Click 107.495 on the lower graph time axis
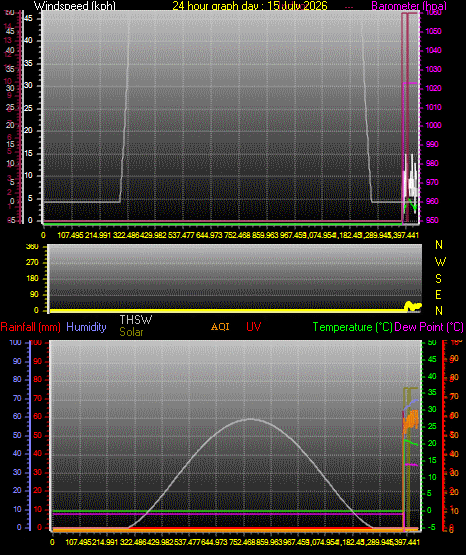 [78, 542]
